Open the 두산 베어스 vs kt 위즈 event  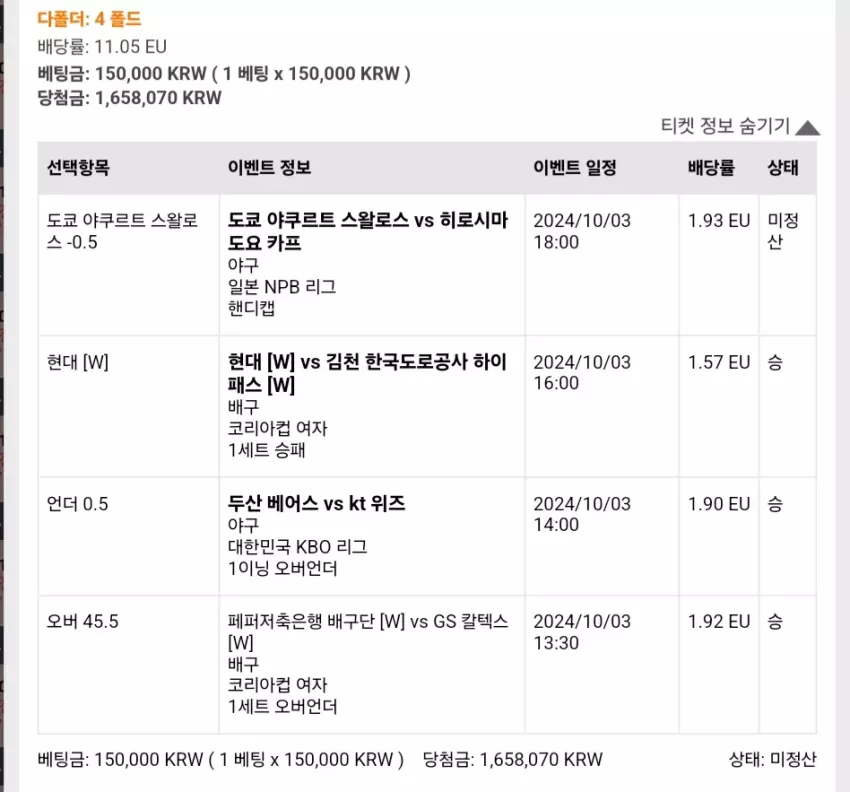point(317,504)
